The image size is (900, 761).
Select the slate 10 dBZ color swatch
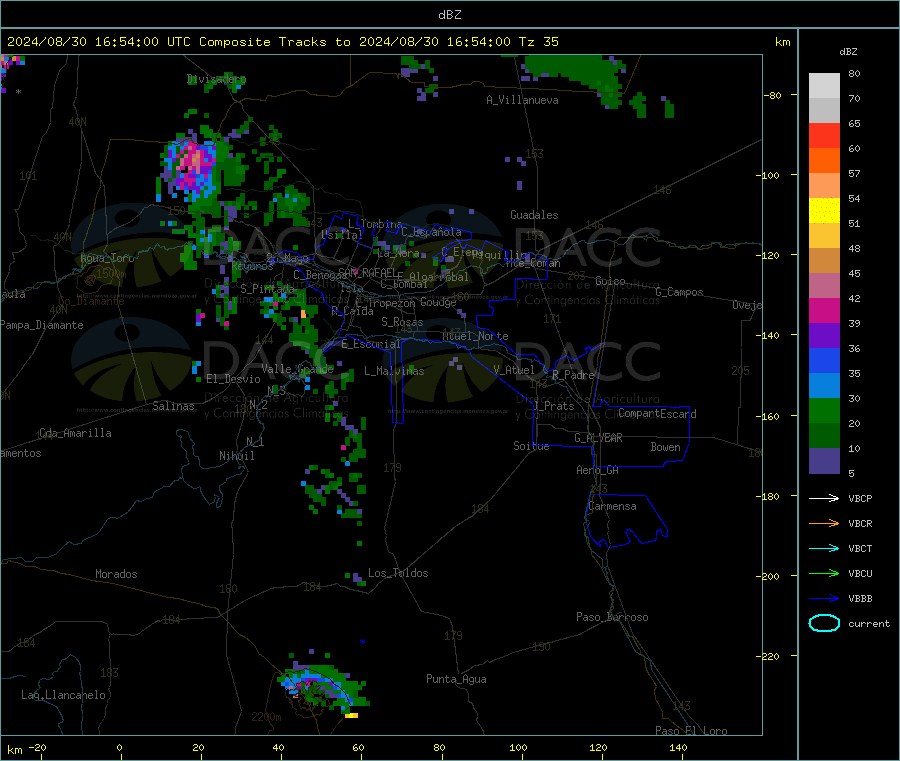pos(824,461)
